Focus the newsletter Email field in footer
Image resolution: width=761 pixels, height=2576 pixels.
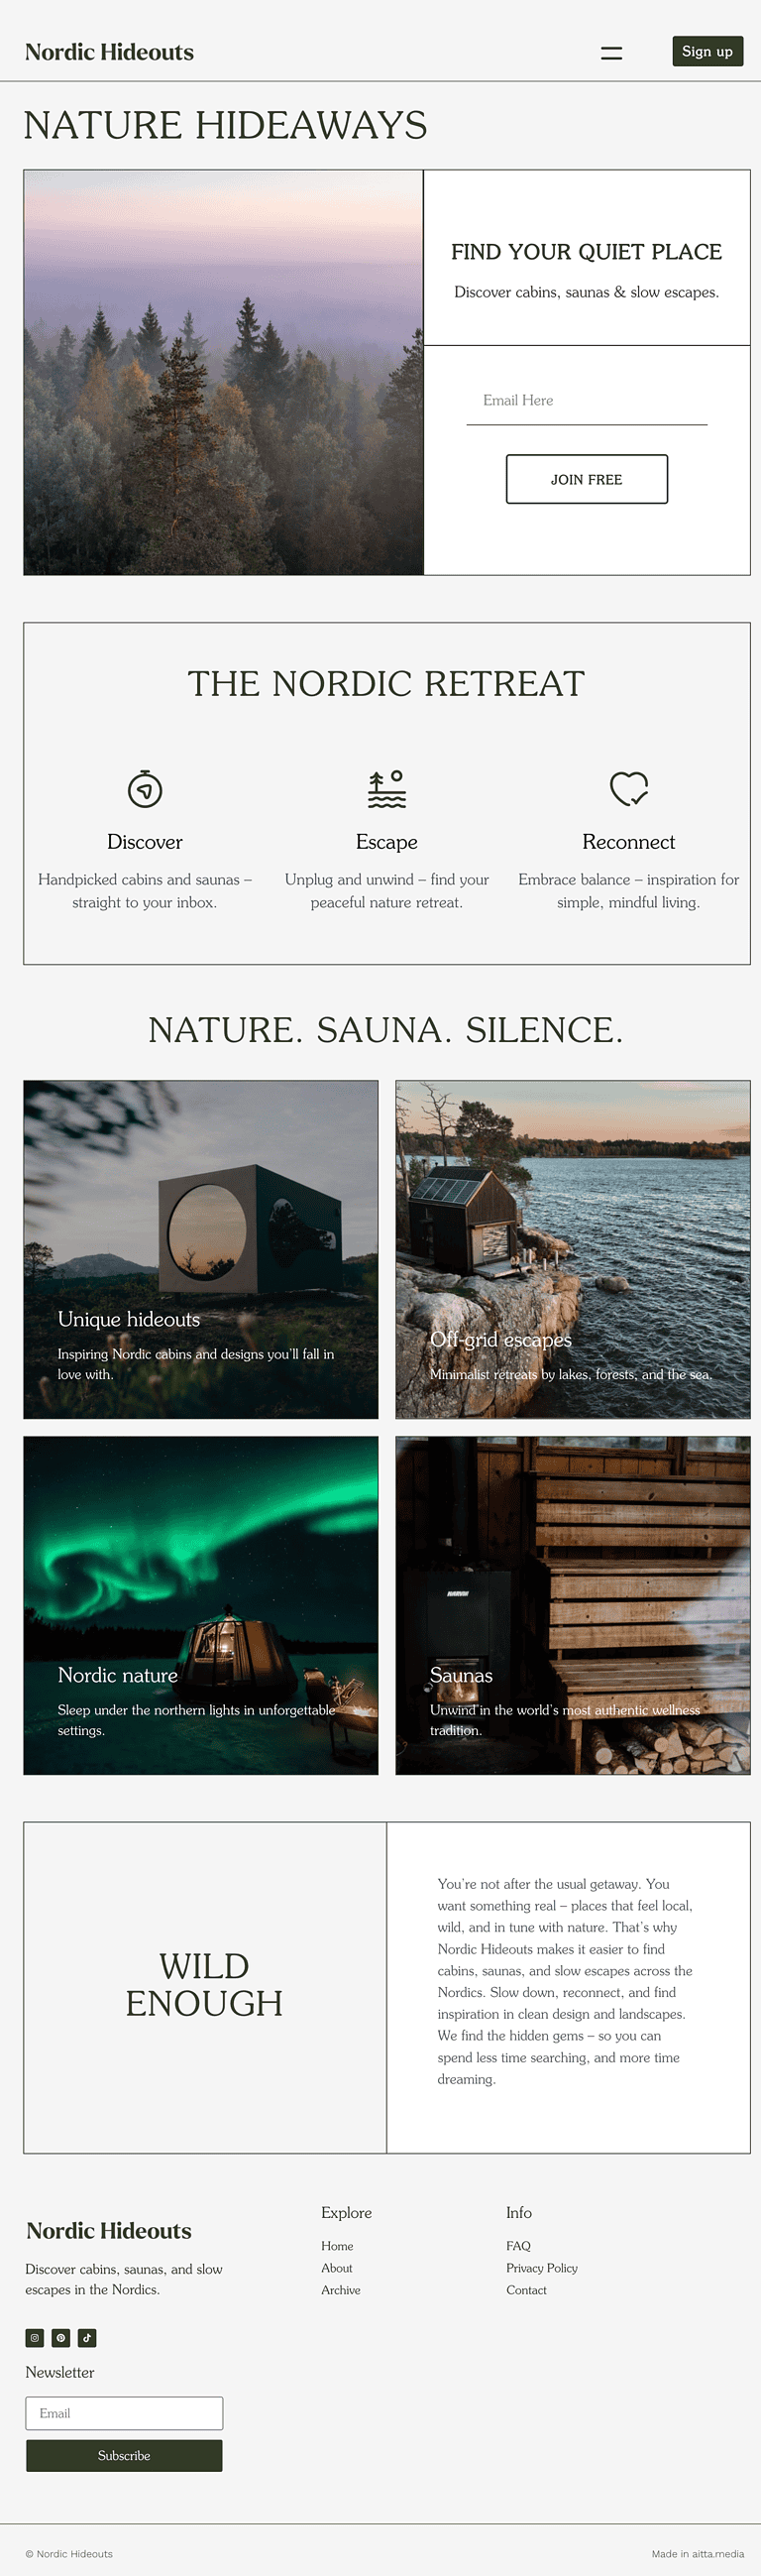(x=124, y=2413)
